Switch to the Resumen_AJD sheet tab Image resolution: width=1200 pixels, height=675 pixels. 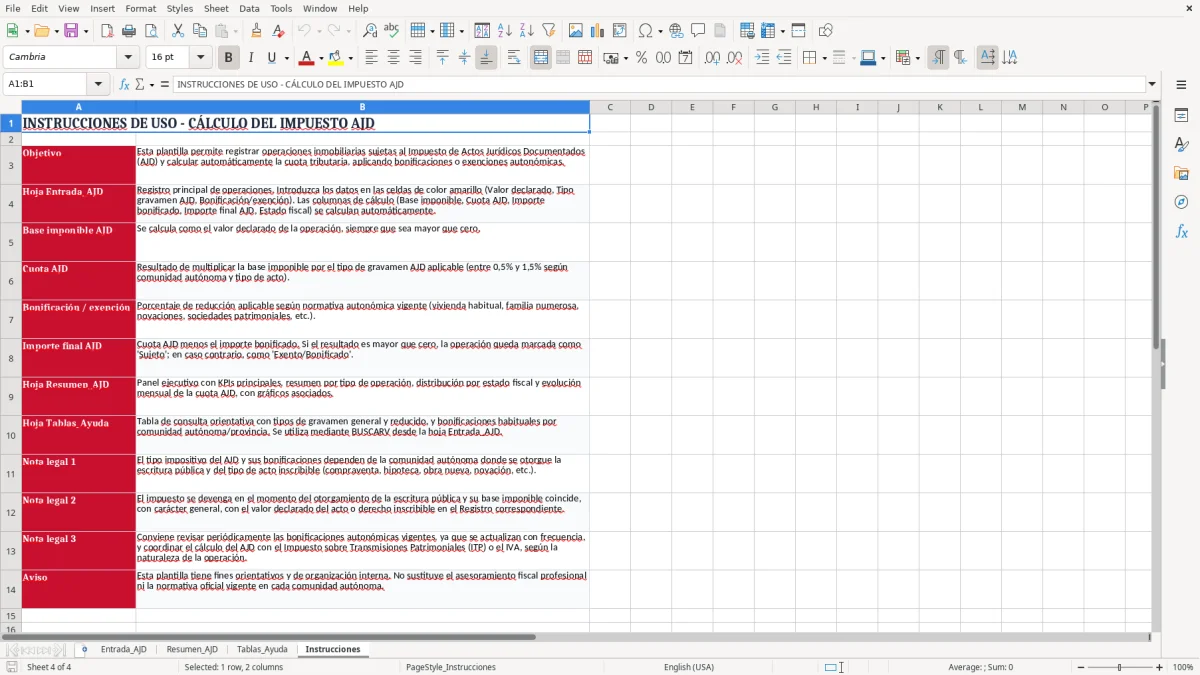pos(192,649)
